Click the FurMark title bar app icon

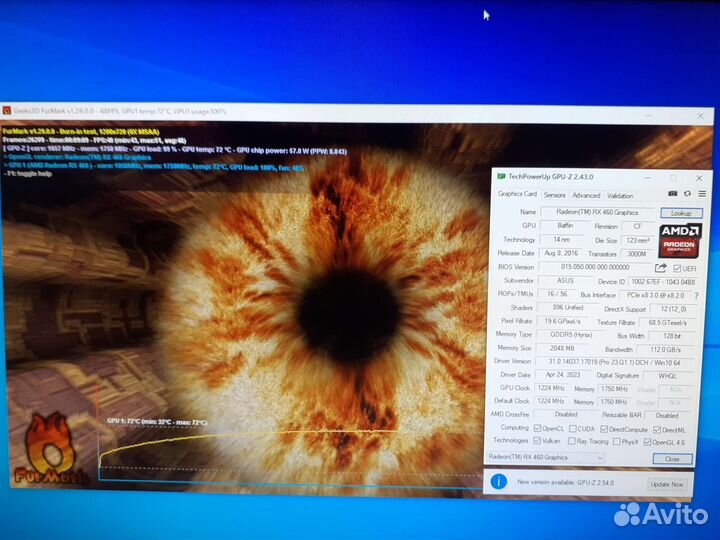click(6, 111)
